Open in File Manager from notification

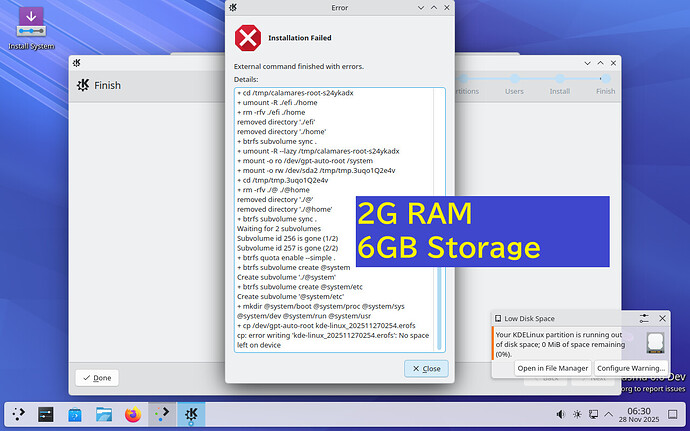click(553, 368)
